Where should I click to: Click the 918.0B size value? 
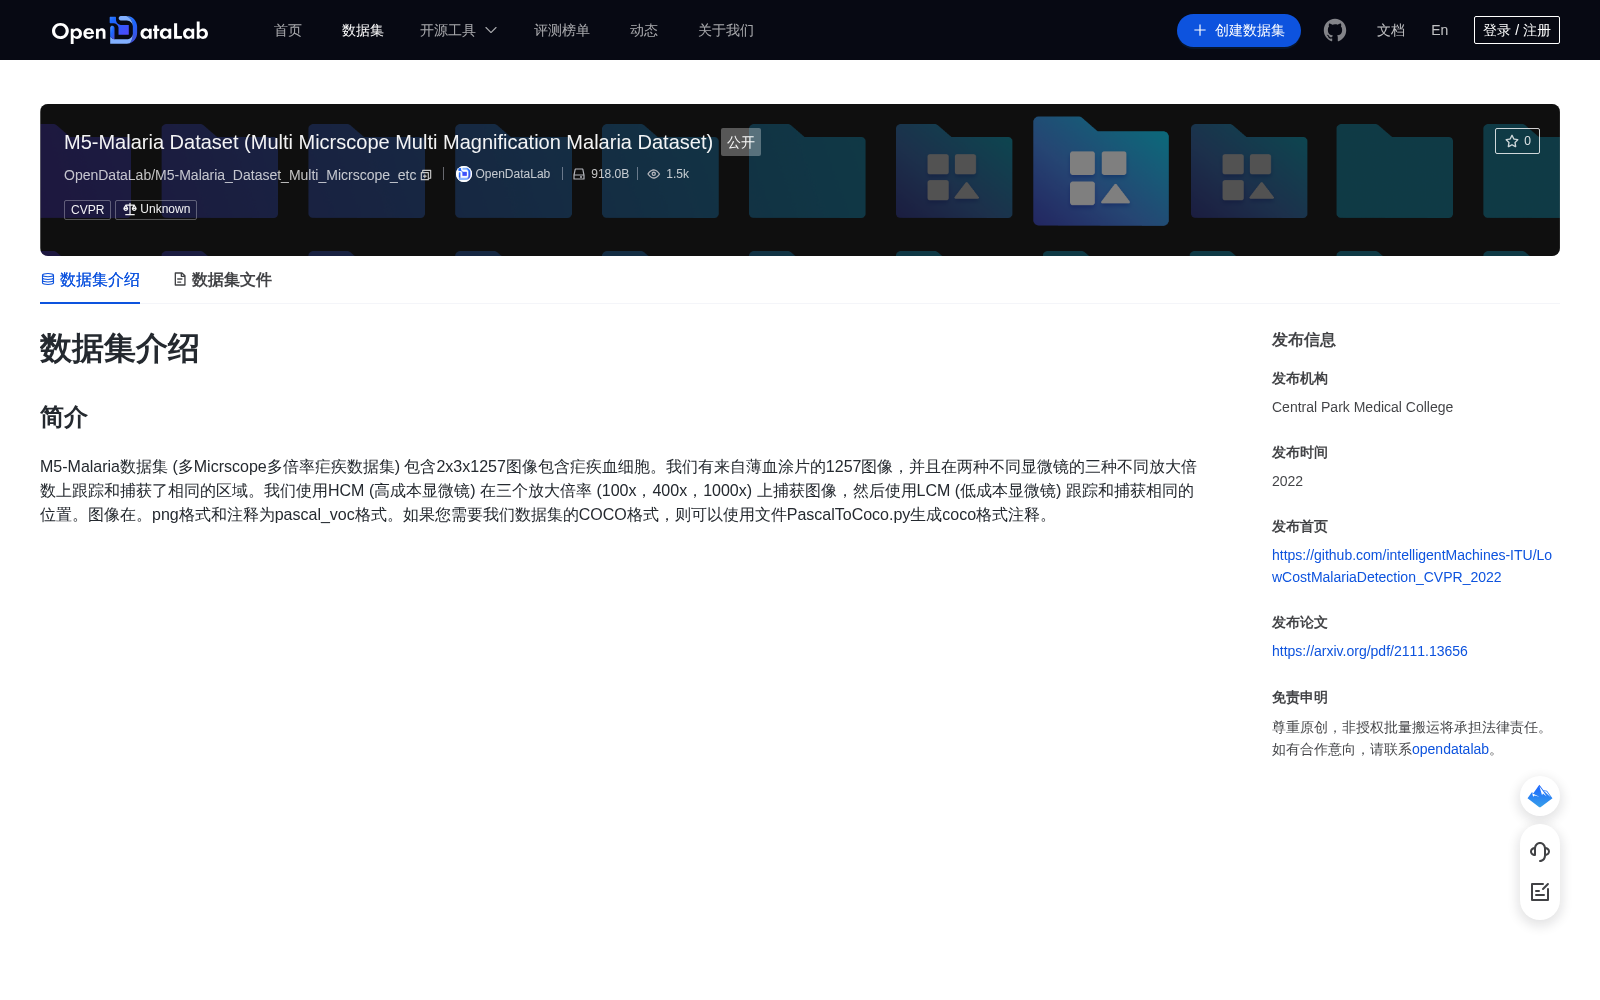610,174
